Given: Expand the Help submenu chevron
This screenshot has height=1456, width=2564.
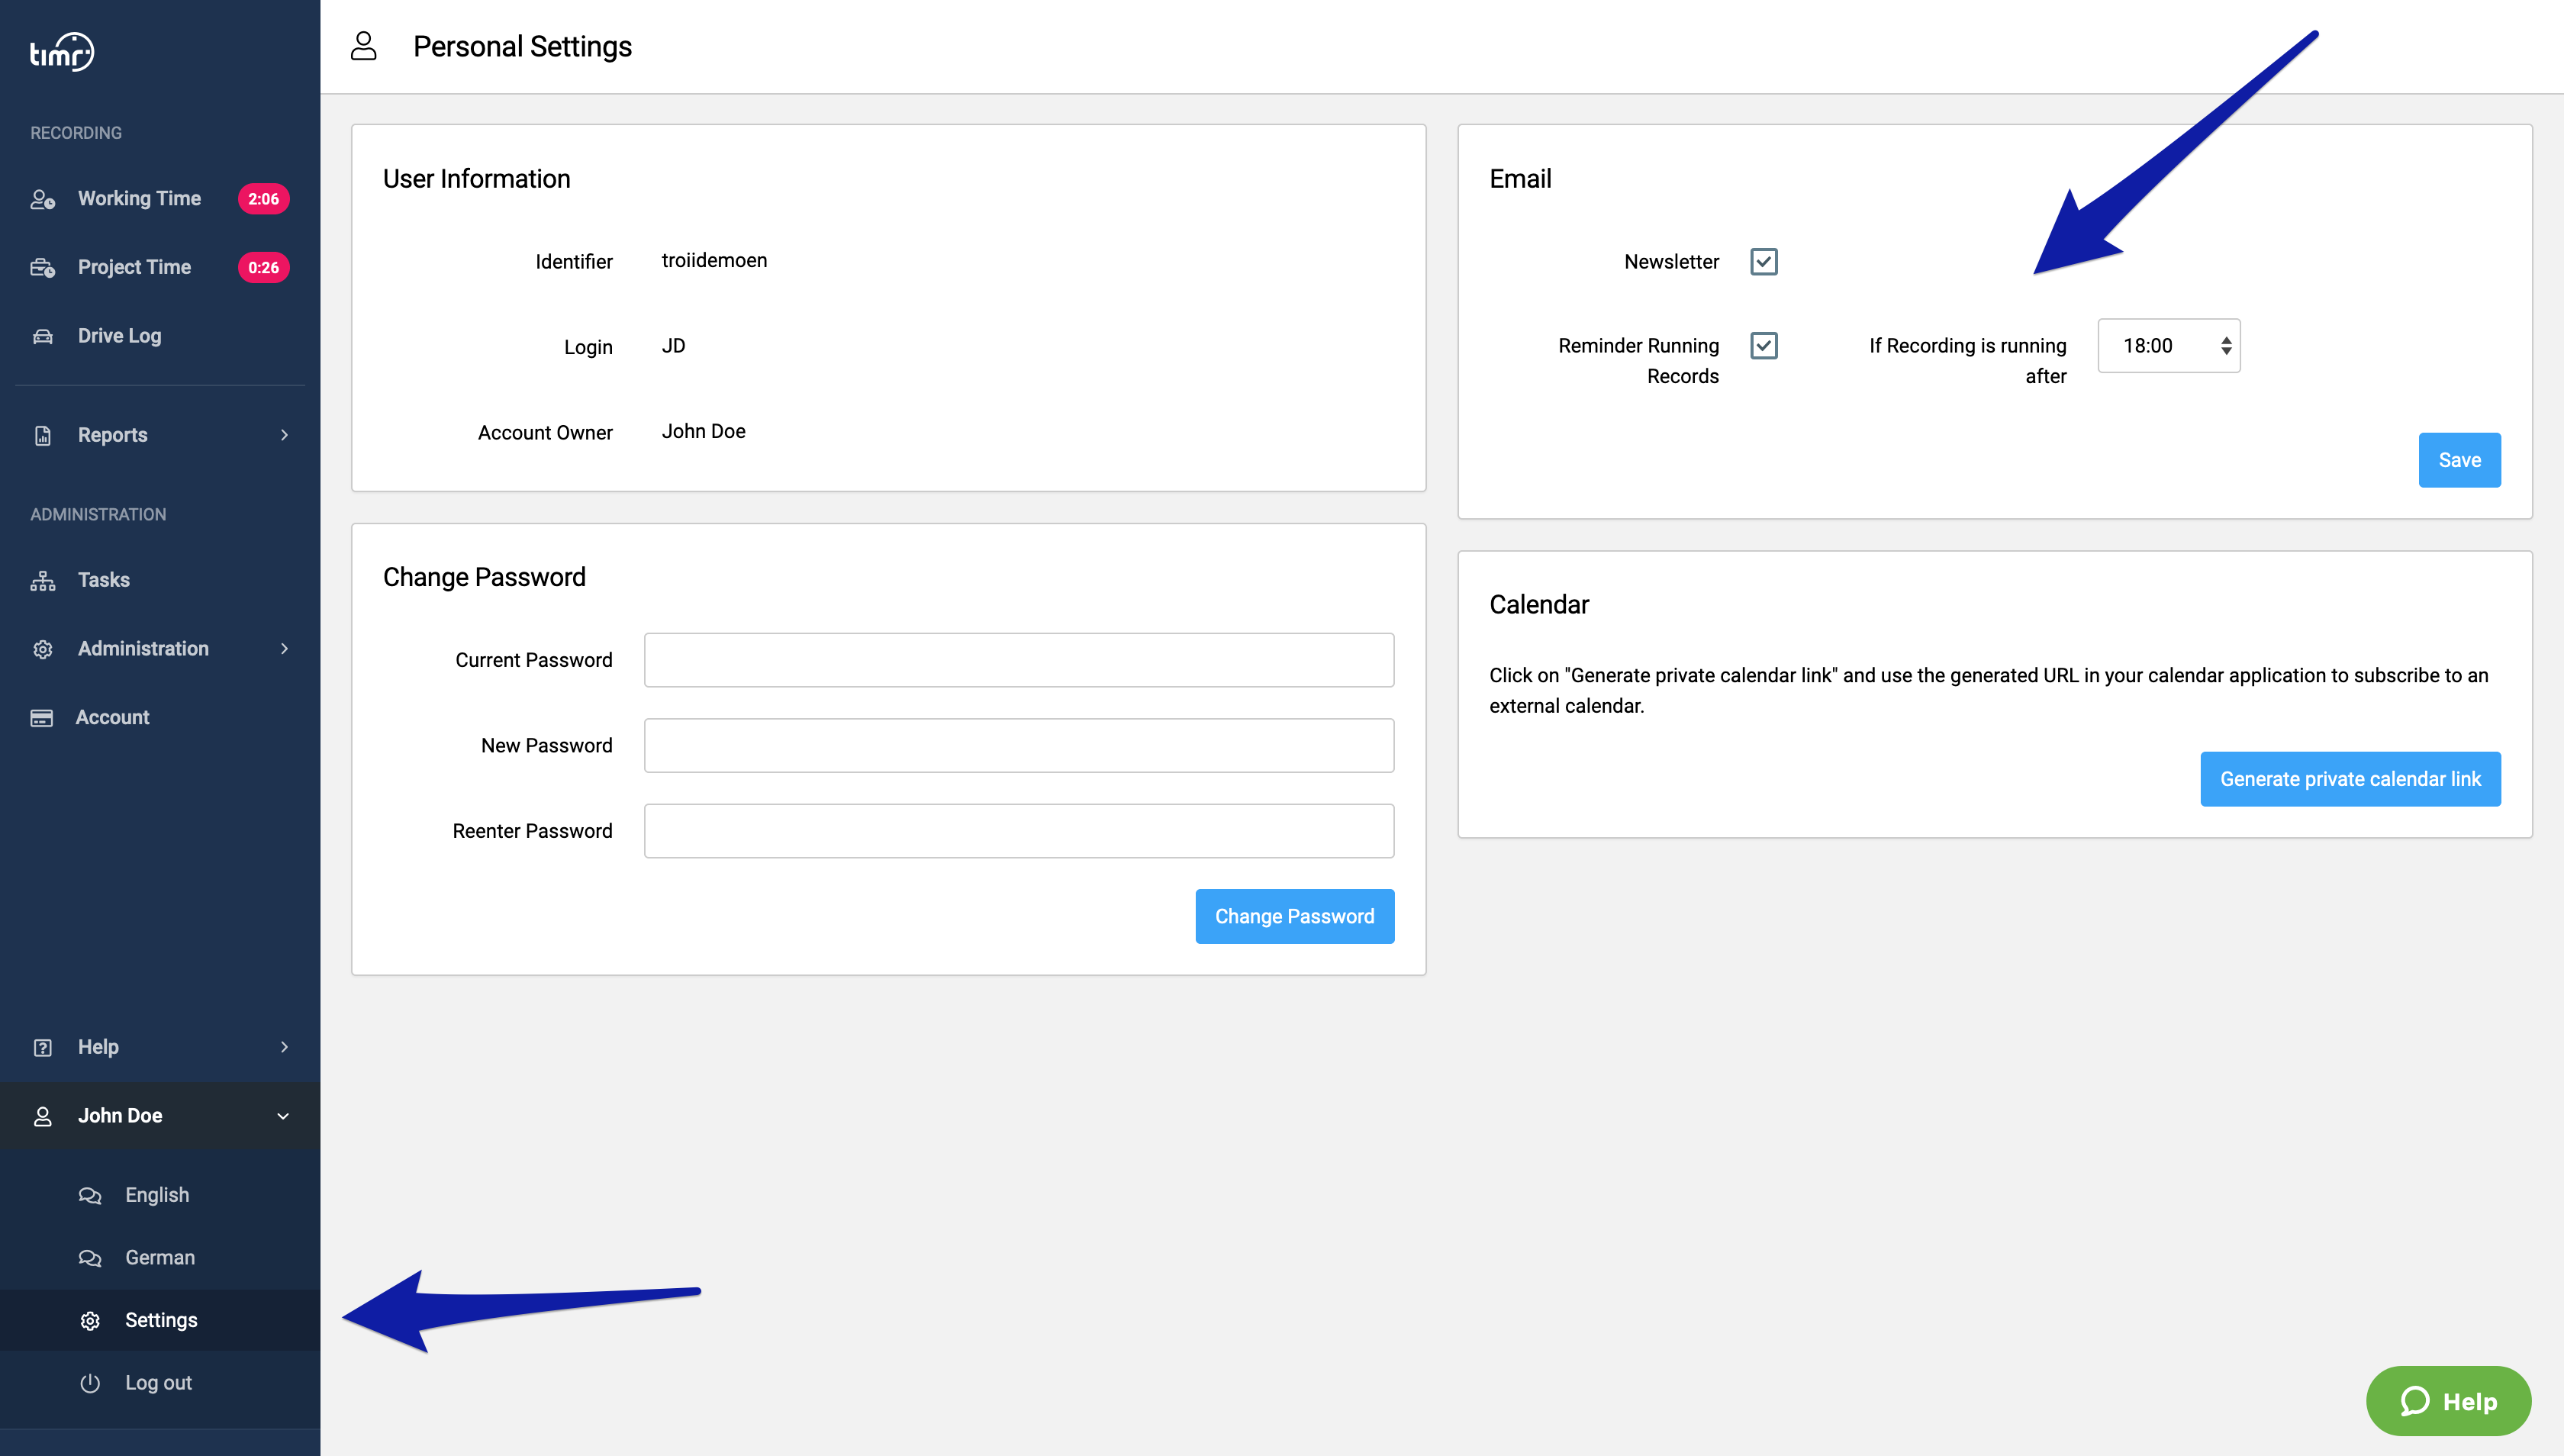Looking at the screenshot, I should 284,1047.
